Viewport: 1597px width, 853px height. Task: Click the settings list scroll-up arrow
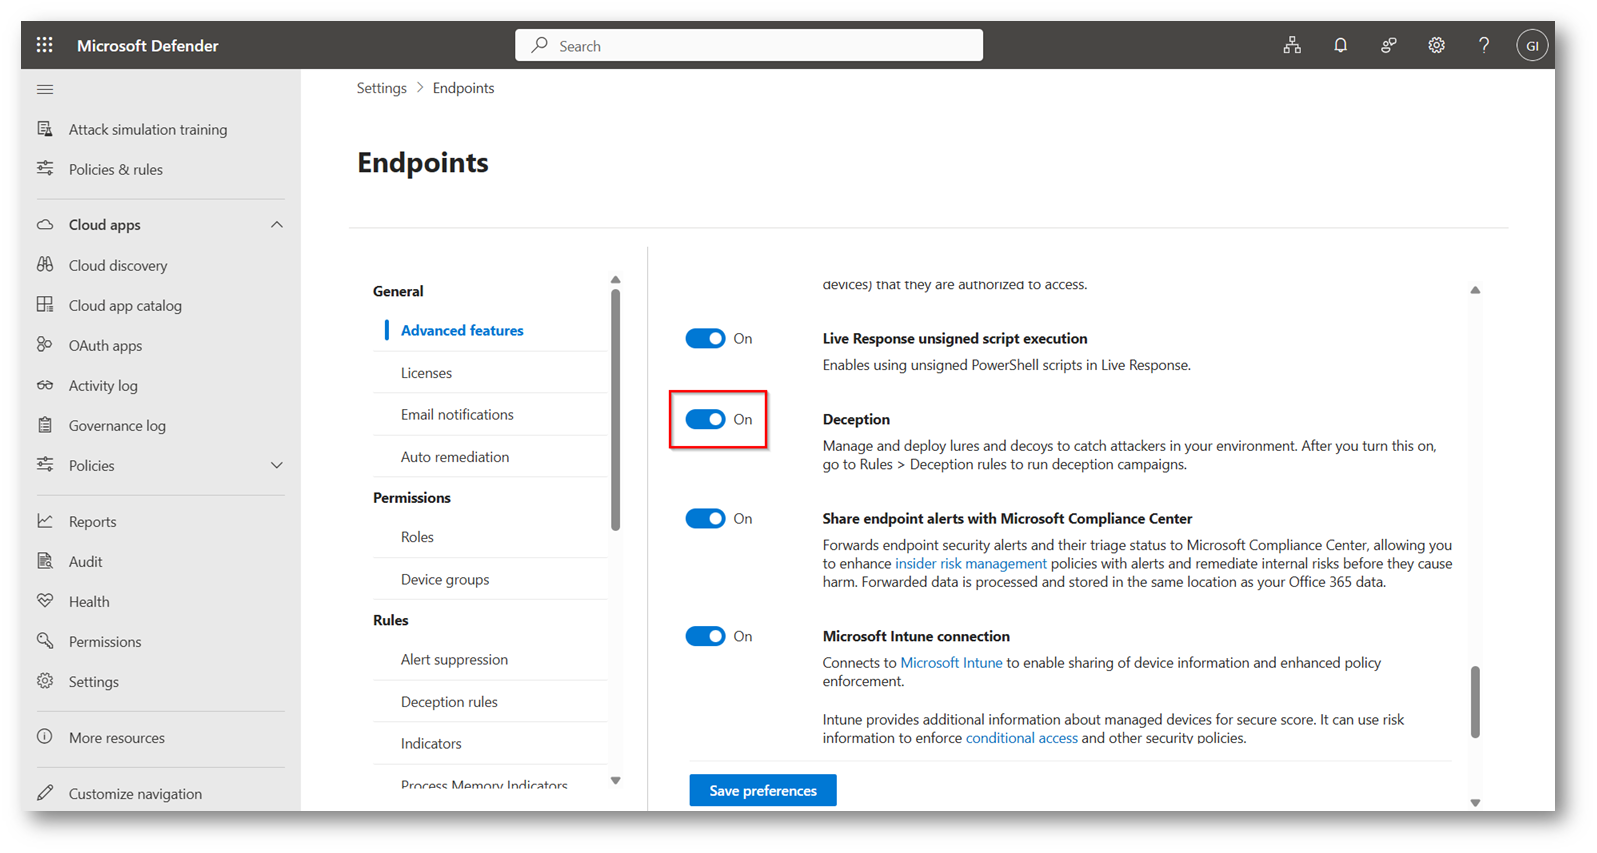click(615, 280)
